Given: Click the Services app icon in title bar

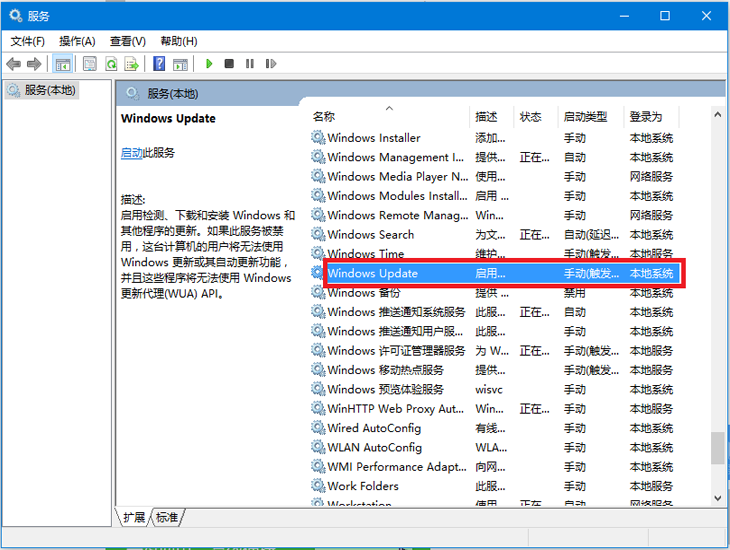Looking at the screenshot, I should pos(16,16).
